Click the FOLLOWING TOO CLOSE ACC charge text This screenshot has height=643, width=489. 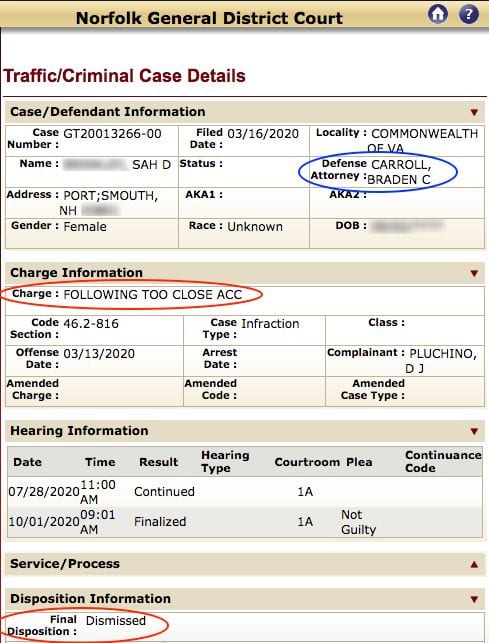tap(153, 294)
